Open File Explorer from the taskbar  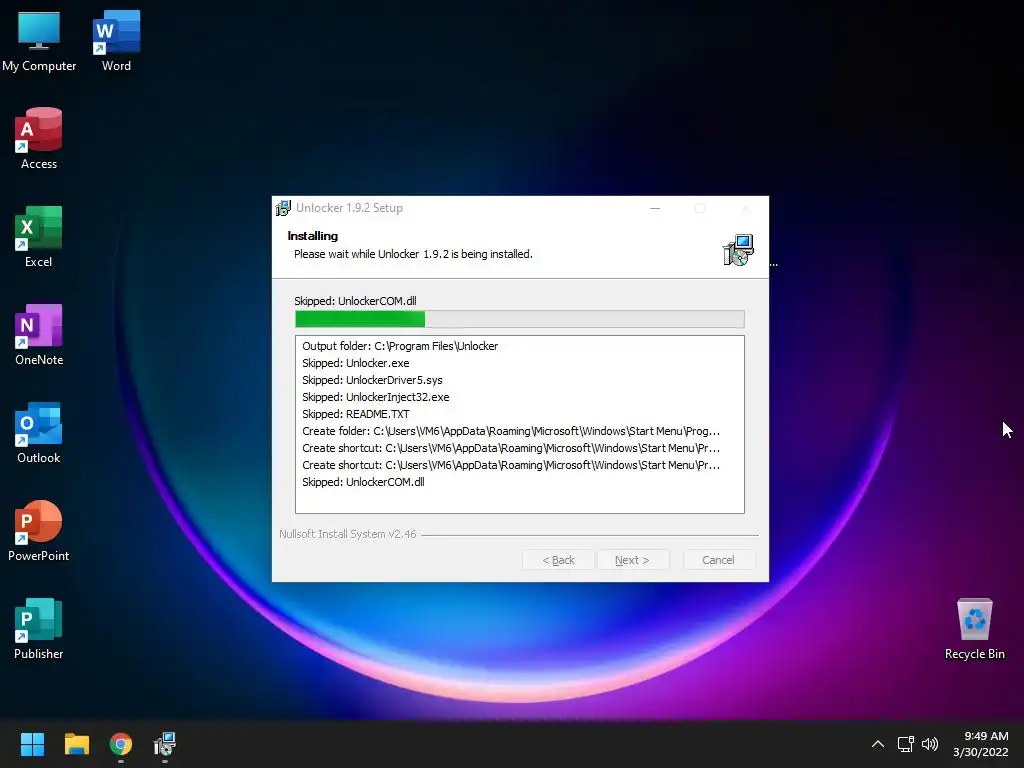[76, 744]
